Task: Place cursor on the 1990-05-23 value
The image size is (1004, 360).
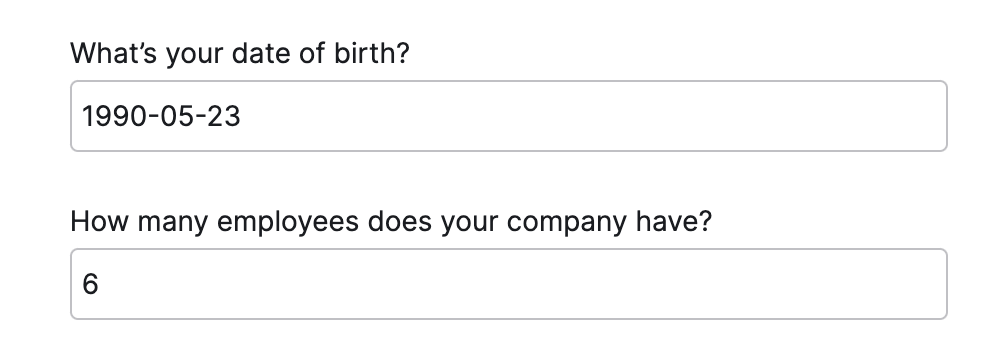Action: pos(161,117)
